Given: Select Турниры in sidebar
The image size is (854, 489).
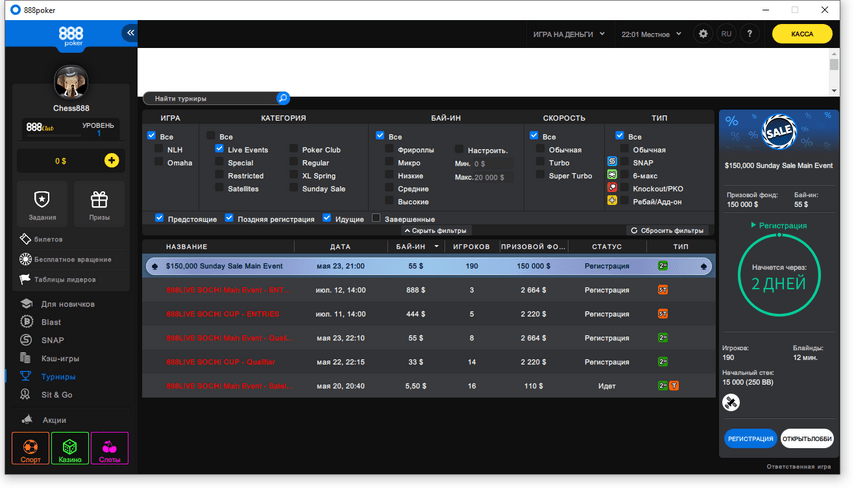Looking at the screenshot, I should point(58,376).
